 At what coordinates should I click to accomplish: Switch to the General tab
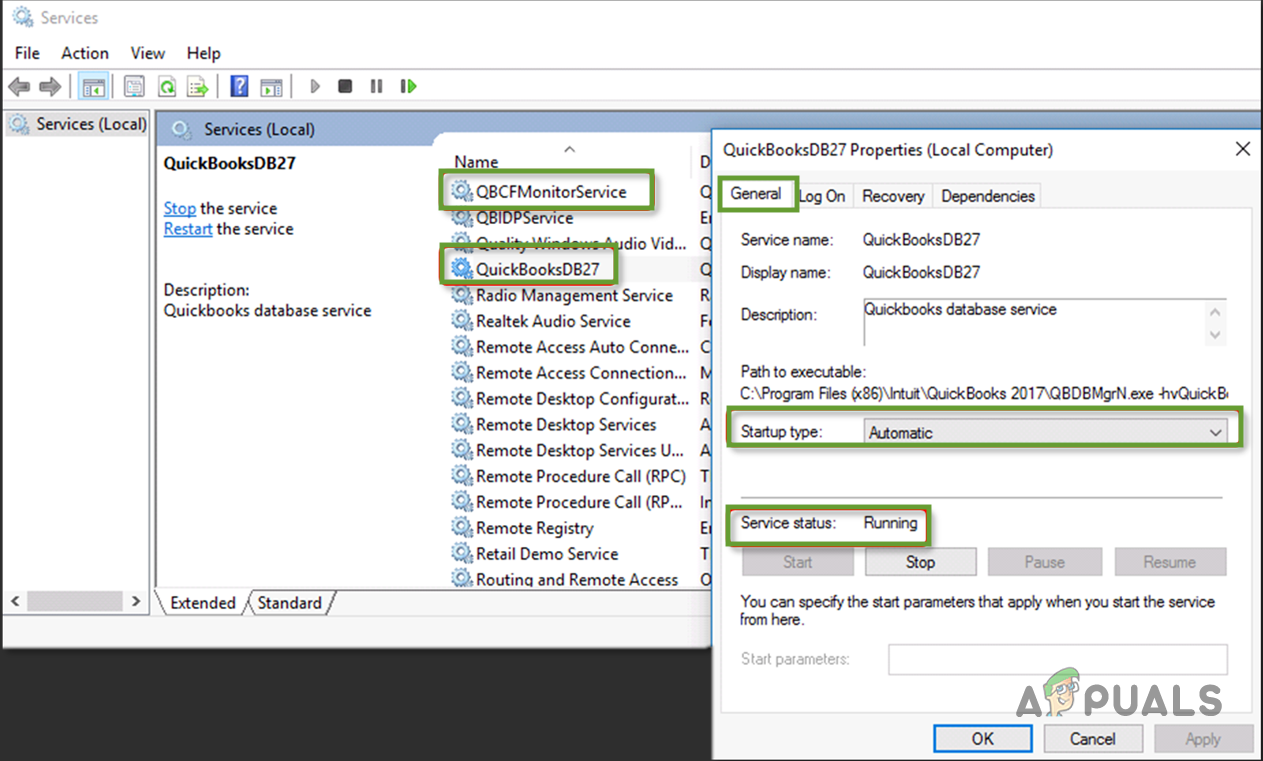click(756, 194)
